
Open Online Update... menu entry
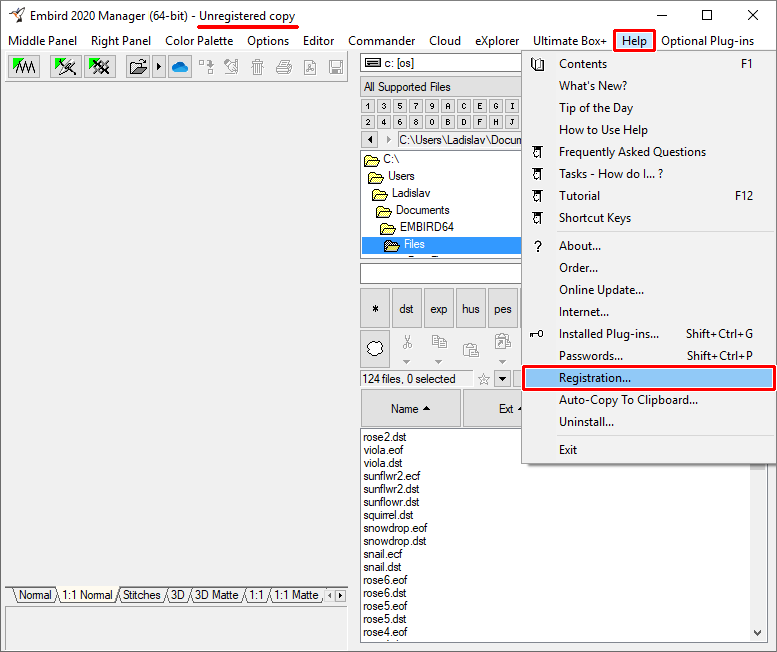[x=649, y=290]
